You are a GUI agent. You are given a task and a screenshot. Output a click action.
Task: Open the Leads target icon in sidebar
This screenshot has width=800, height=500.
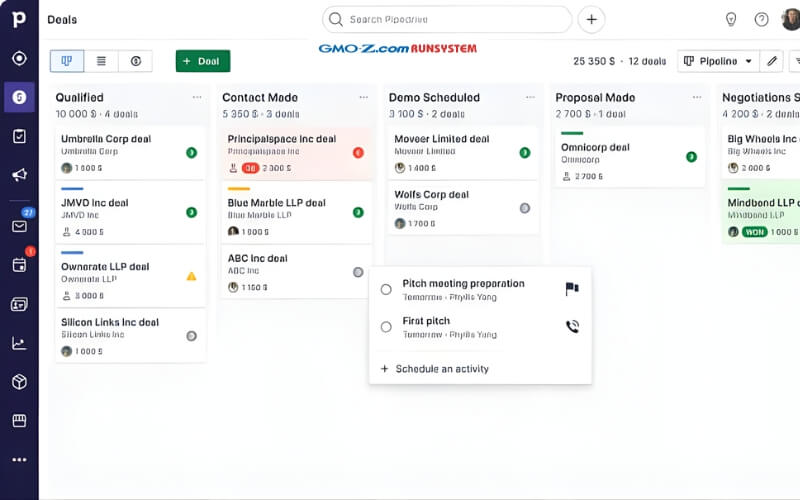pos(19,58)
